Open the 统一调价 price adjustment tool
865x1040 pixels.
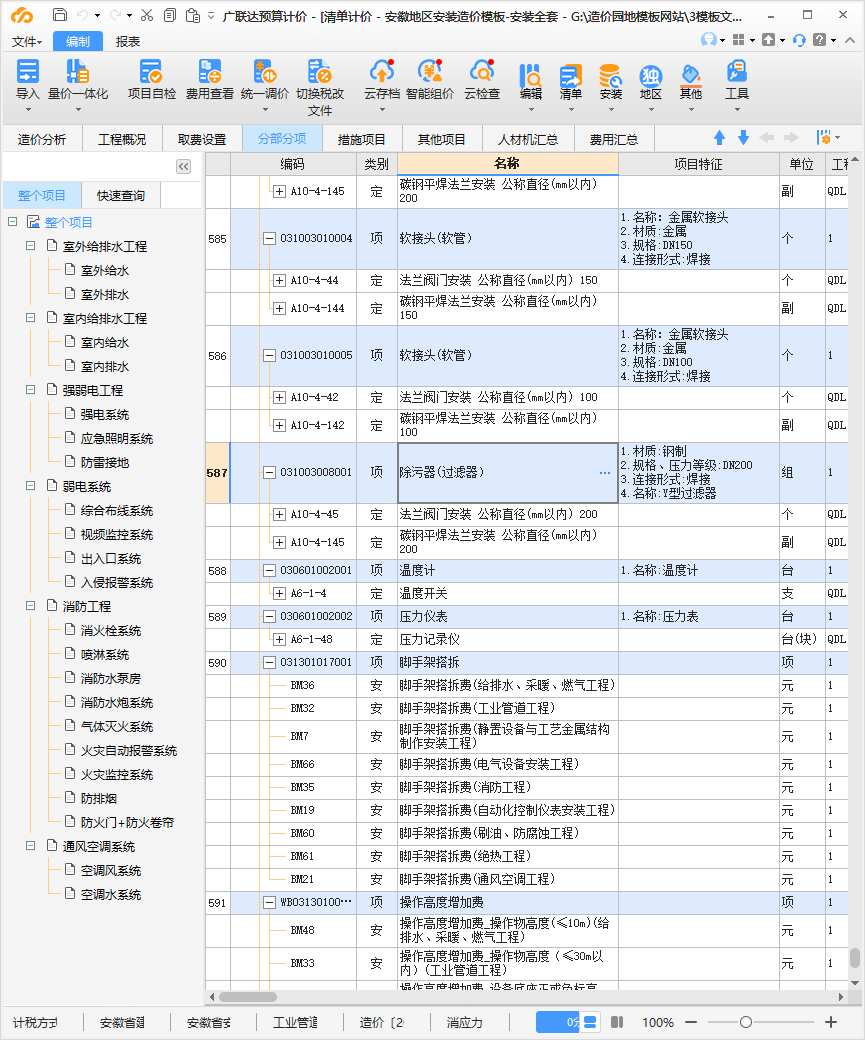(x=264, y=80)
